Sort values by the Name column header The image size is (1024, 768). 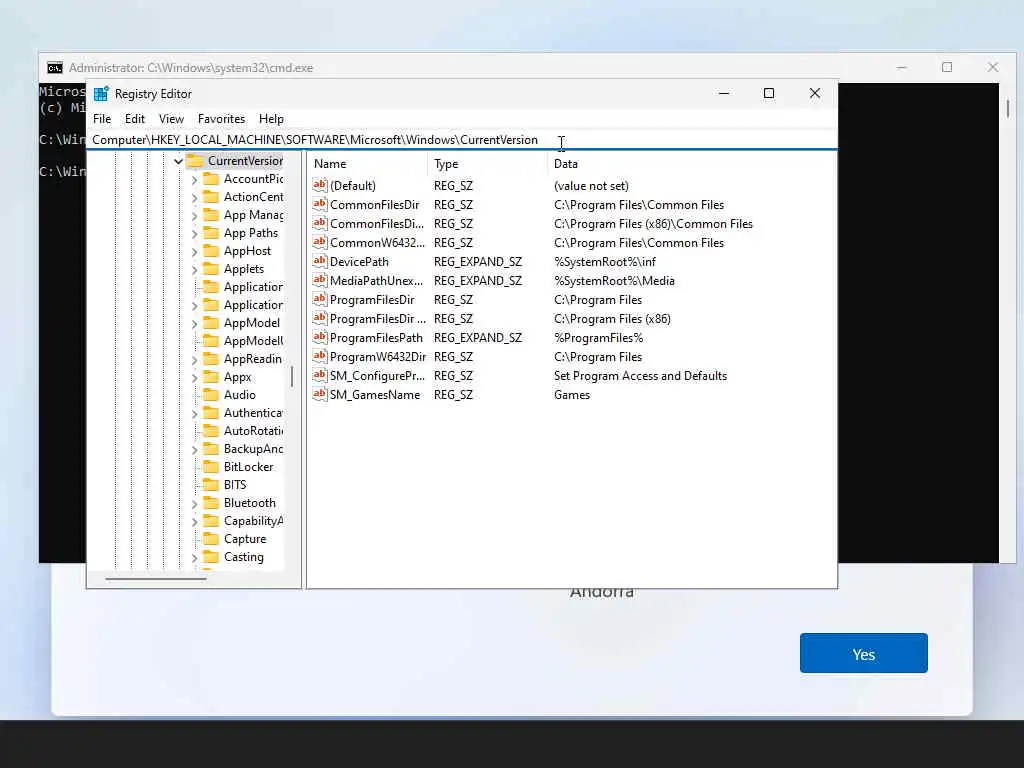[368, 164]
